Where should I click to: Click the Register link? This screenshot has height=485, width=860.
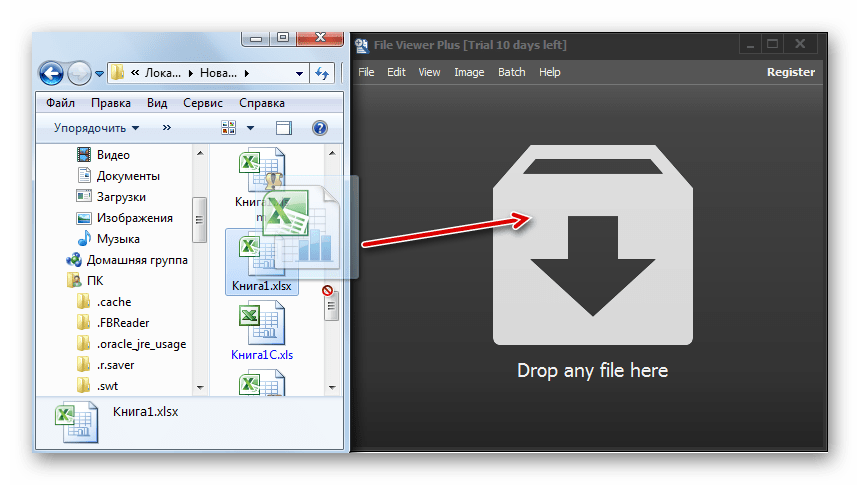pyautogui.click(x=790, y=72)
